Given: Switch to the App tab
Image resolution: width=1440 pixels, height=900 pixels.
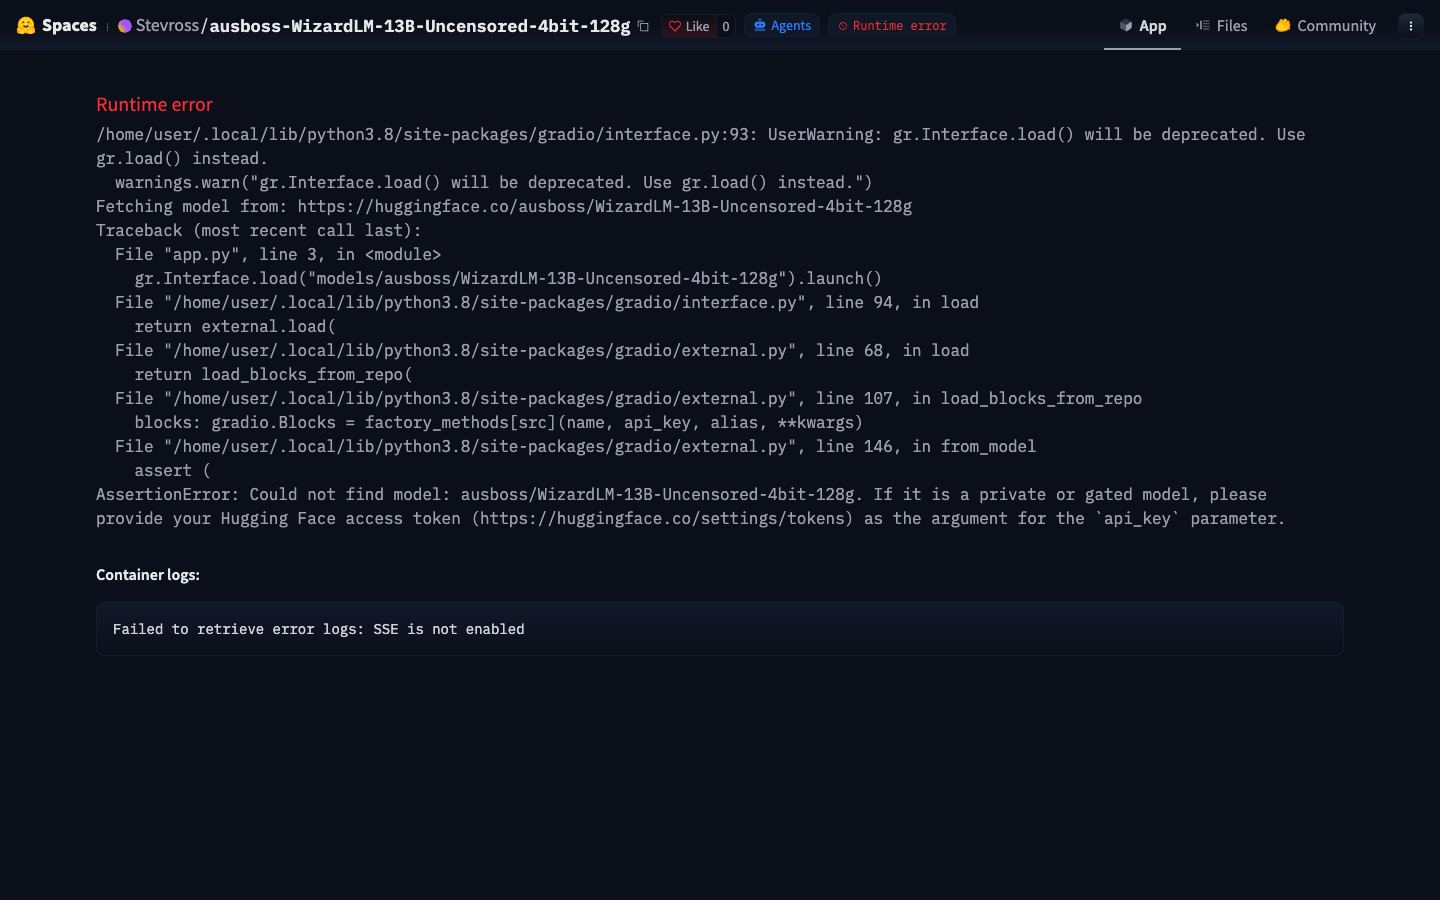Looking at the screenshot, I should (x=1142, y=25).
